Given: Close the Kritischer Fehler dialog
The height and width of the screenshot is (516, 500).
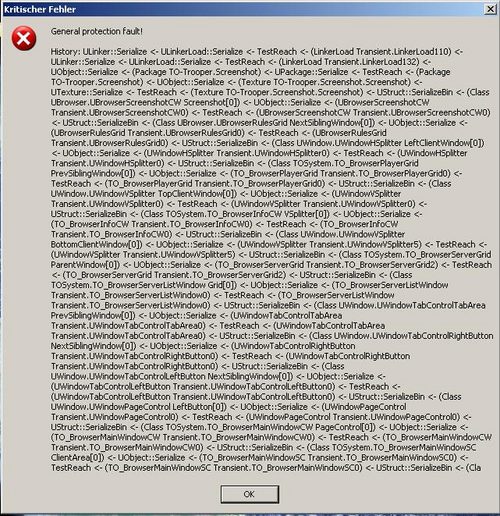Looking at the screenshot, I should 490,9.
